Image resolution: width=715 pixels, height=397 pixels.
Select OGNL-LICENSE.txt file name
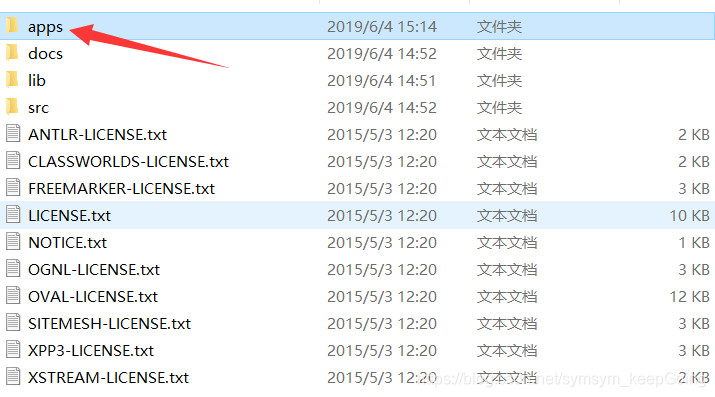94,269
